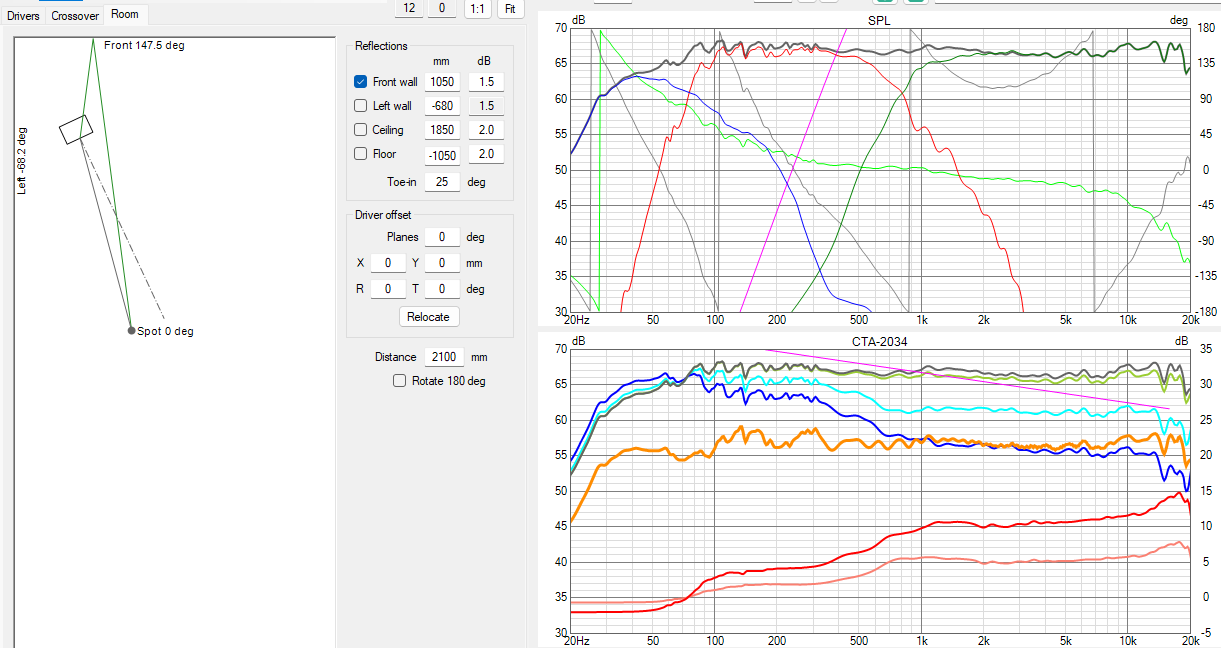Enable the Ceiling reflection checkbox

point(361,130)
